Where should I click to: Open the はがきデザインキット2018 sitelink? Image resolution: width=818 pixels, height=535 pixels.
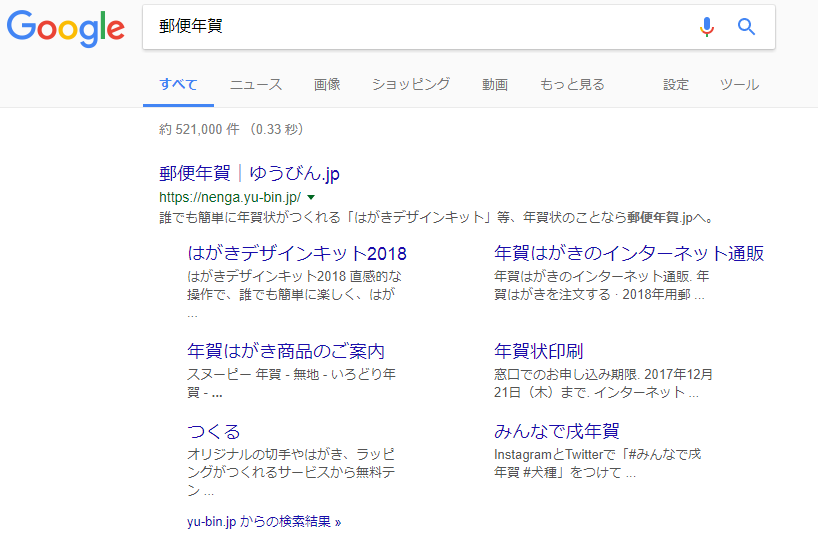coord(297,253)
